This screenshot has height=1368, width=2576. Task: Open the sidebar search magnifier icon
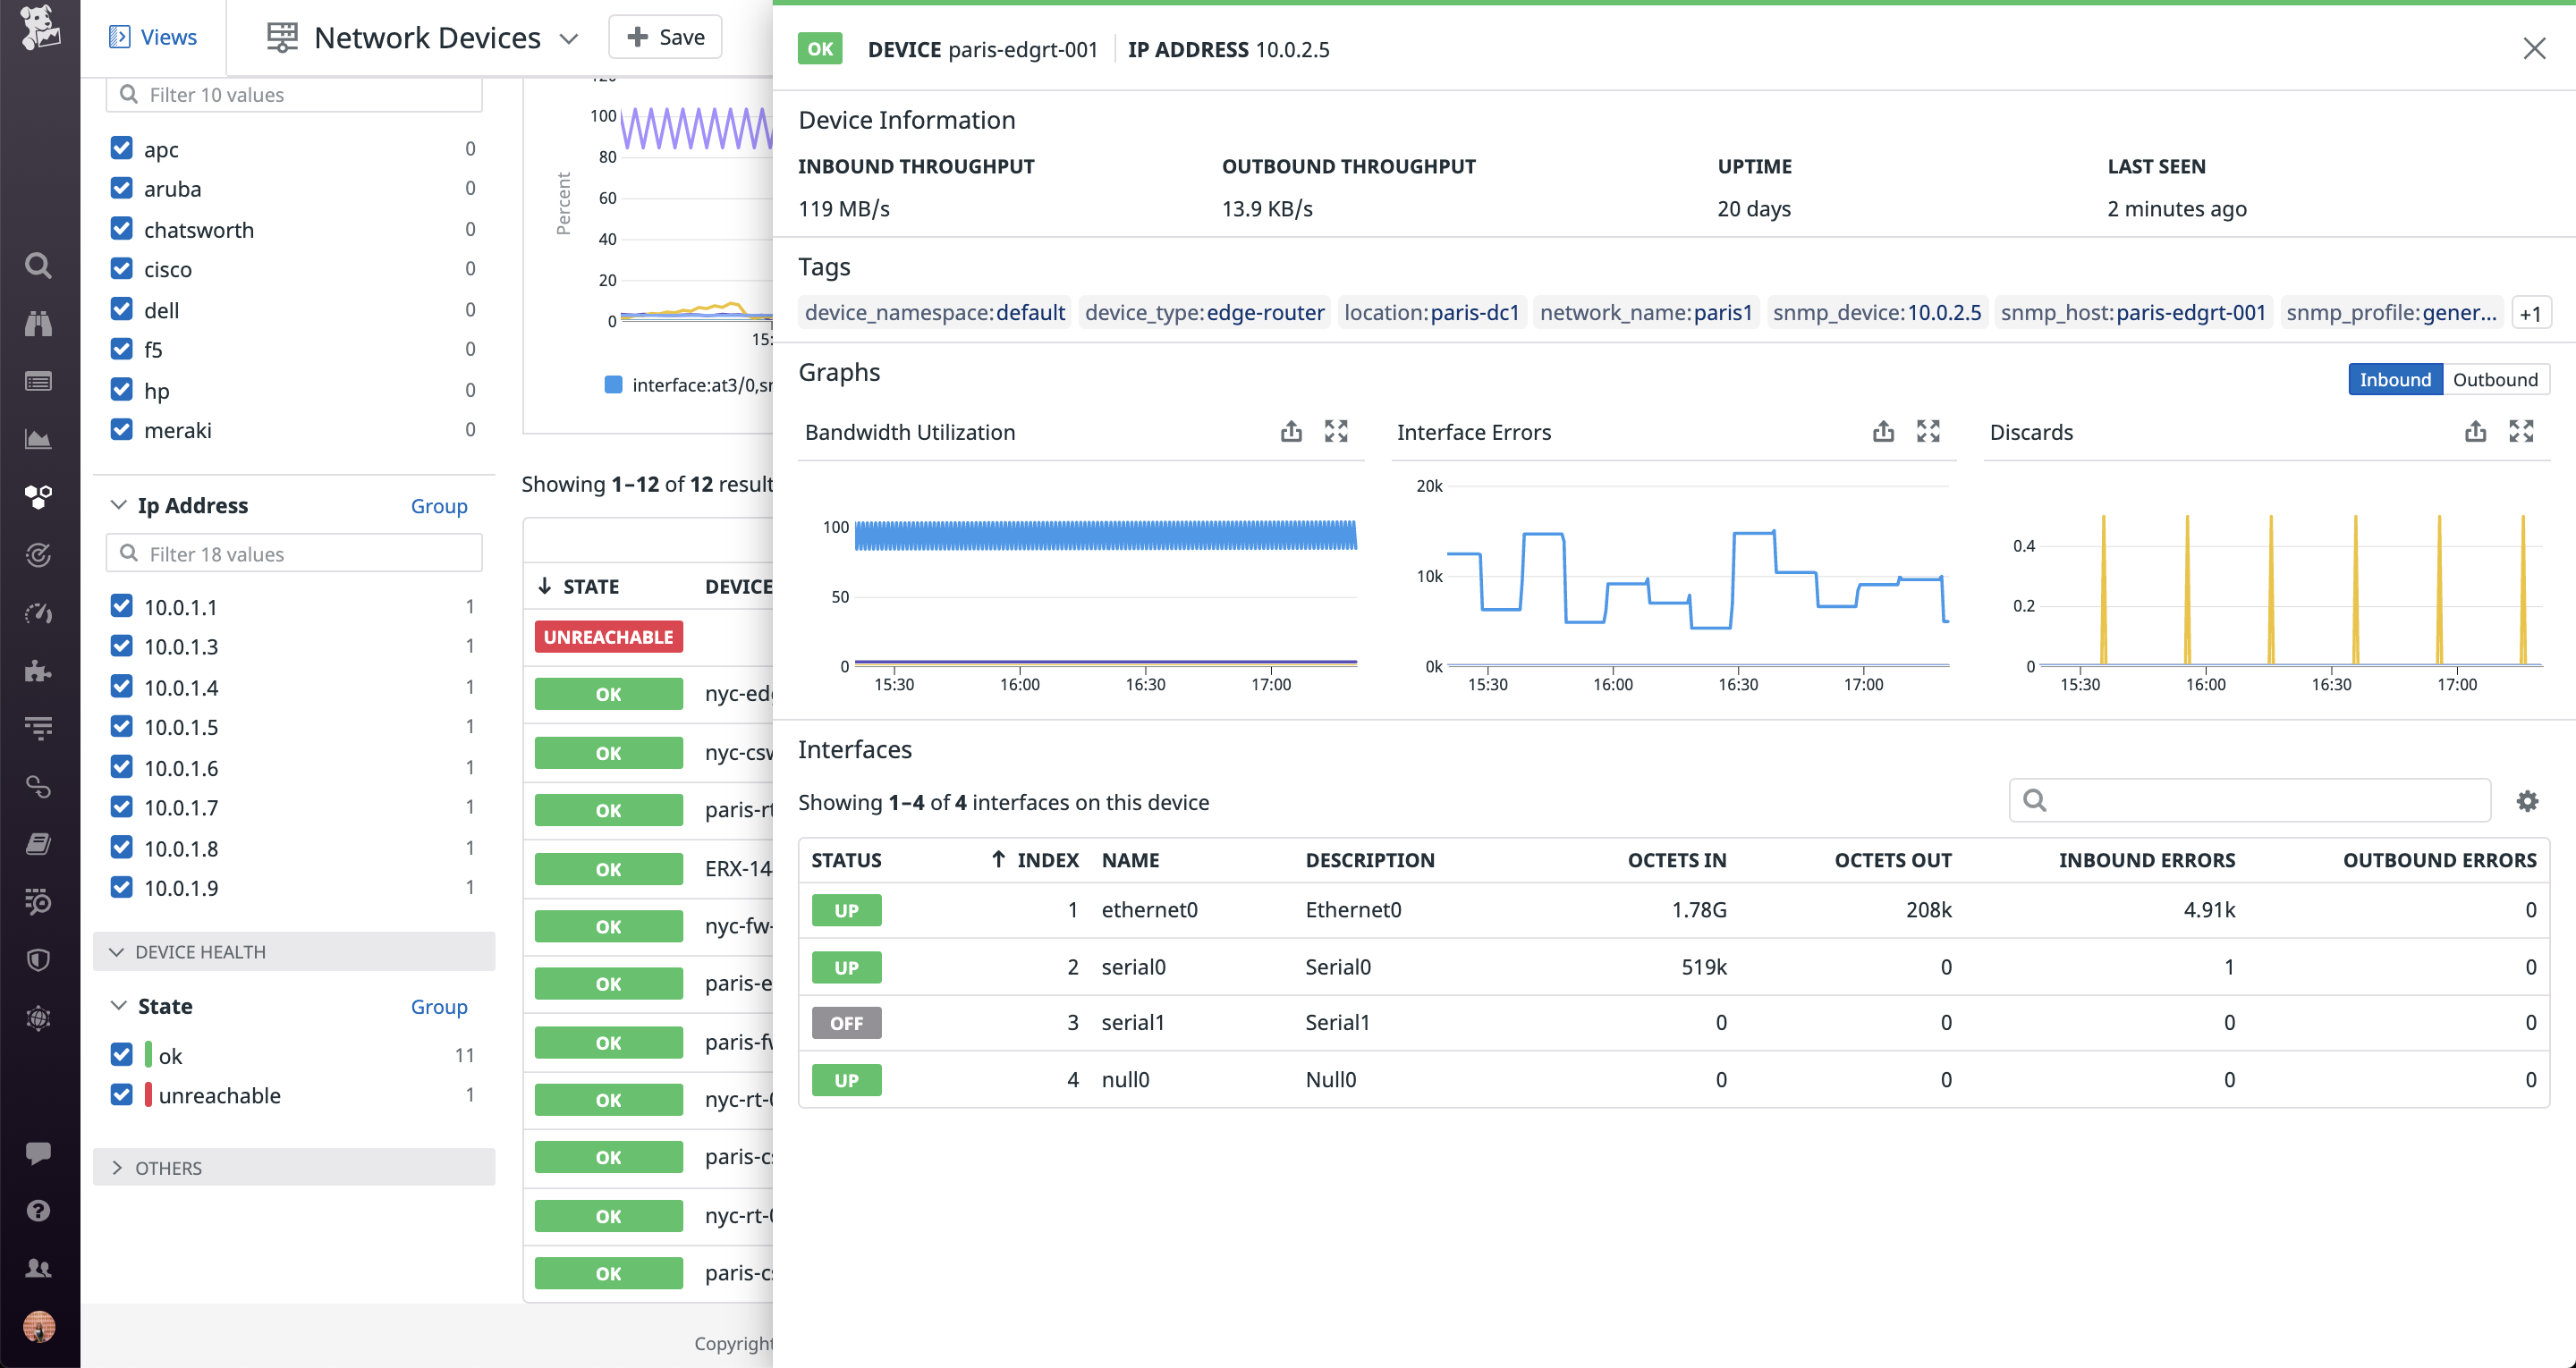pos(37,265)
